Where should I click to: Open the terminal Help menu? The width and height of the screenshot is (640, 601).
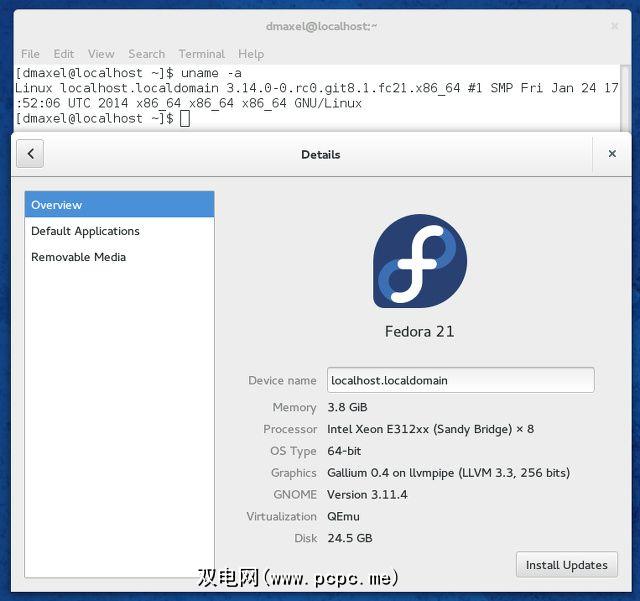251,54
